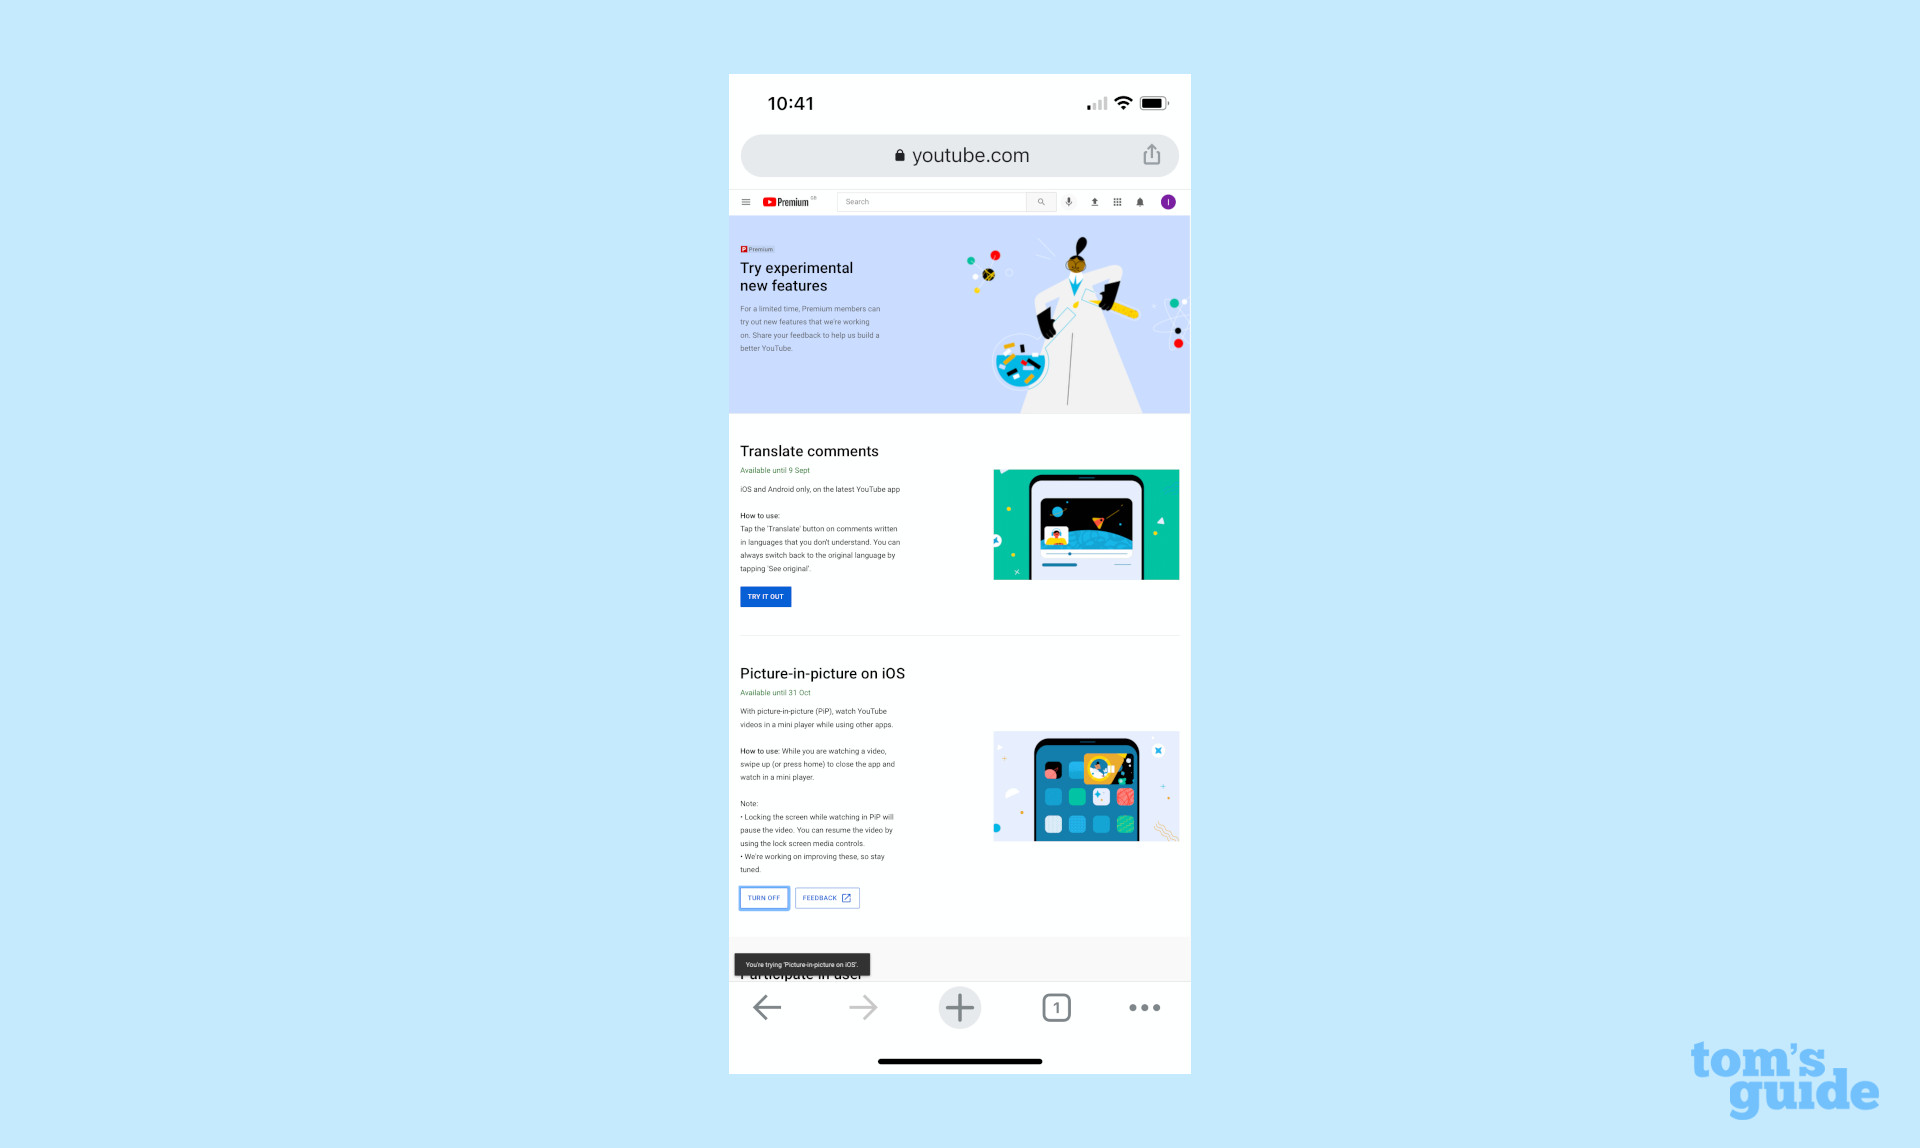Tap the notifications bell icon
Screen dimensions: 1920x1148
pyautogui.click(x=1138, y=201)
